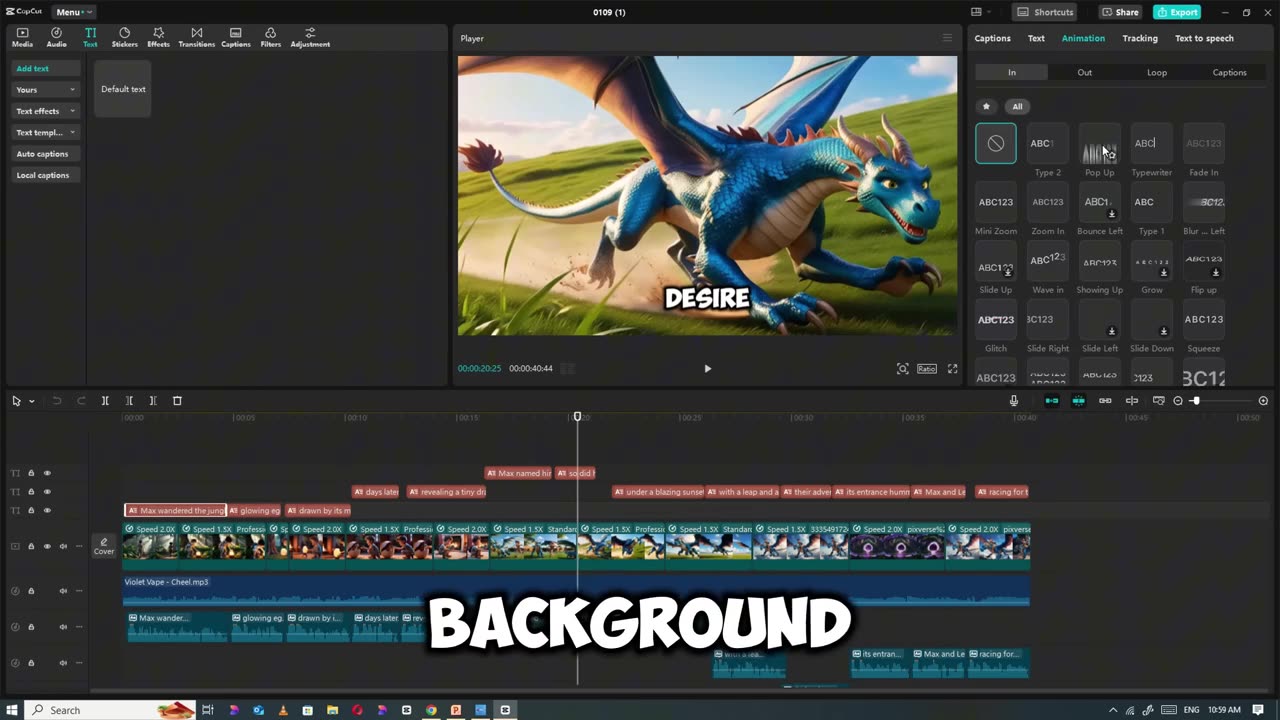Toggle visibility eye of the top text track

pyautogui.click(x=47, y=473)
